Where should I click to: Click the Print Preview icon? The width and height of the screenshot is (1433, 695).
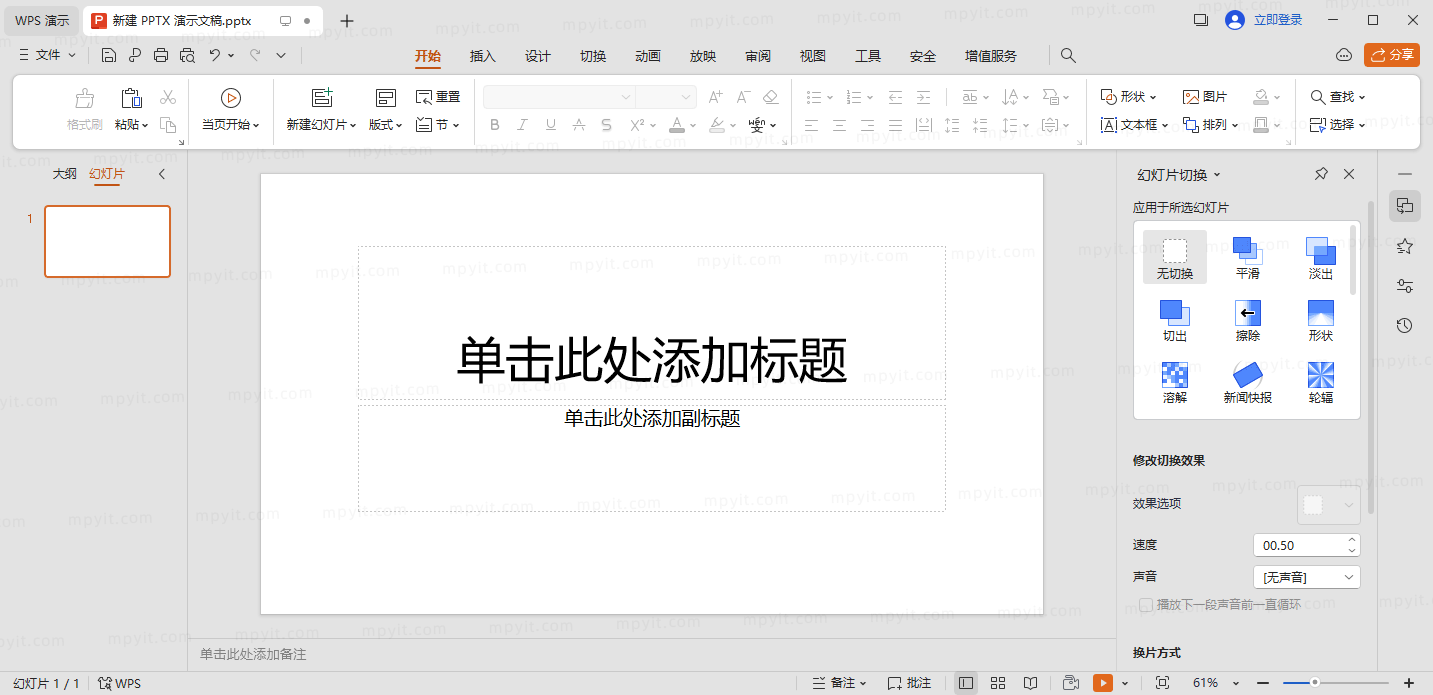(x=187, y=56)
